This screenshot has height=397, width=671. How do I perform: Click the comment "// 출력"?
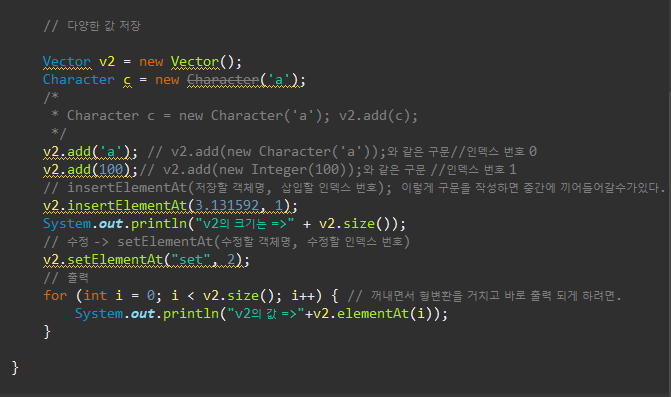click(66, 278)
